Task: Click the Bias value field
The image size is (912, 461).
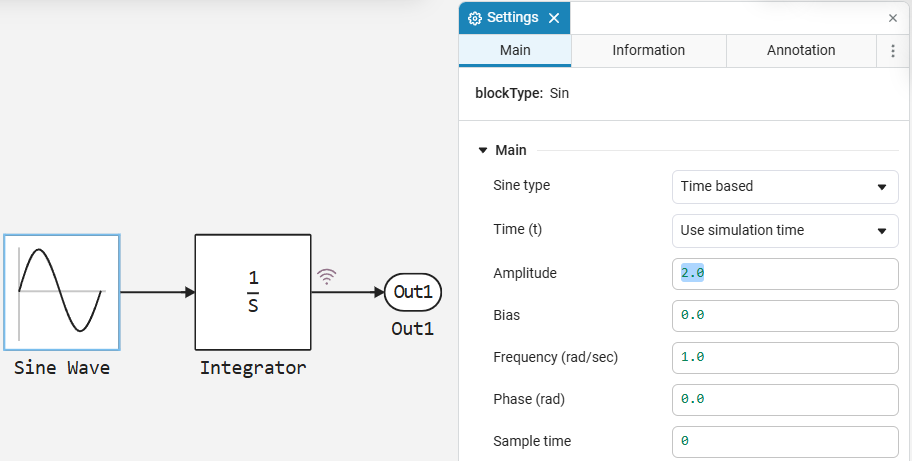Action: click(x=785, y=316)
